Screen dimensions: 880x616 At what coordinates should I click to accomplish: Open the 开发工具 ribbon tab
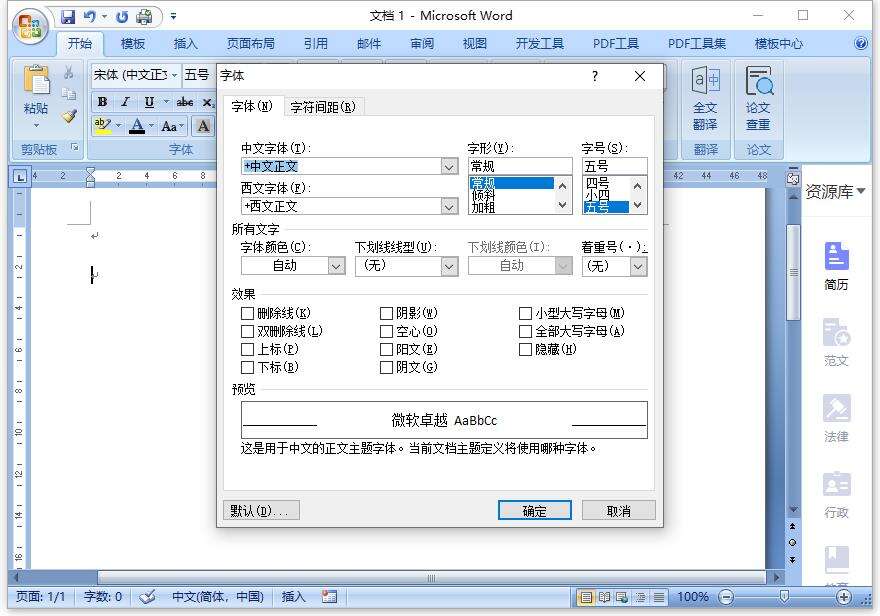click(539, 44)
